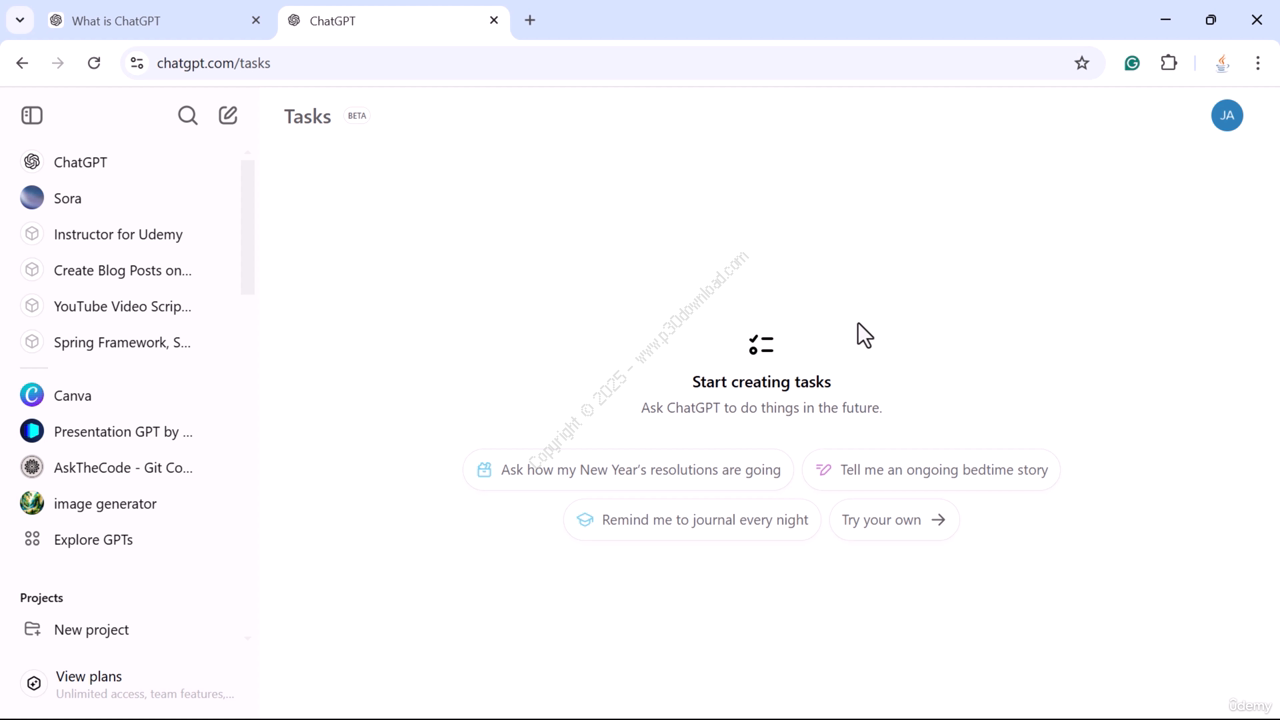Open the Grammarly extension icon
Viewport: 1280px width, 720px height.
point(1132,63)
